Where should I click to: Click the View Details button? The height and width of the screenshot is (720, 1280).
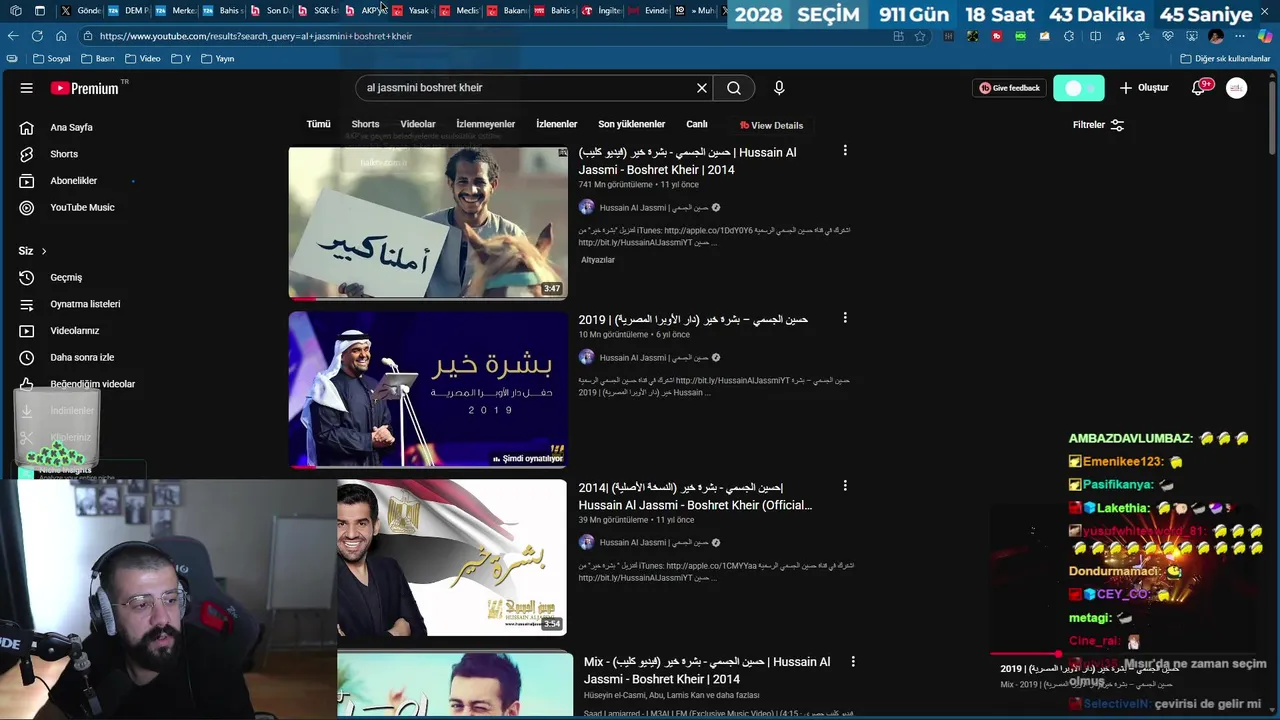[771, 125]
